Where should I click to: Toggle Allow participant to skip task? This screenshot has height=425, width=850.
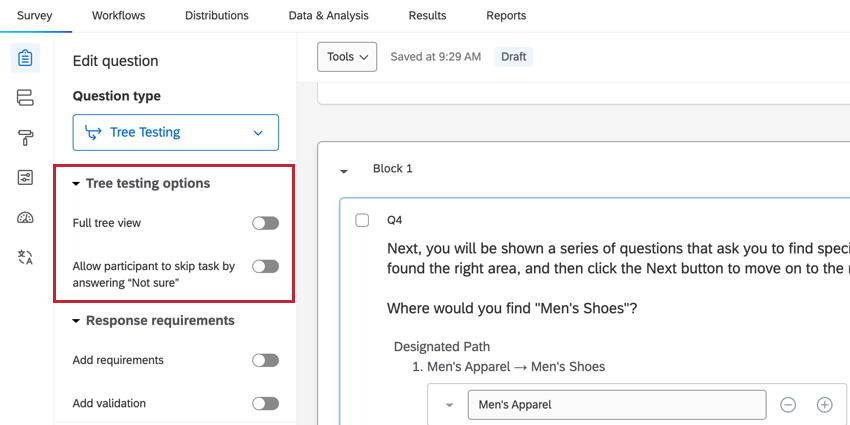click(x=265, y=267)
